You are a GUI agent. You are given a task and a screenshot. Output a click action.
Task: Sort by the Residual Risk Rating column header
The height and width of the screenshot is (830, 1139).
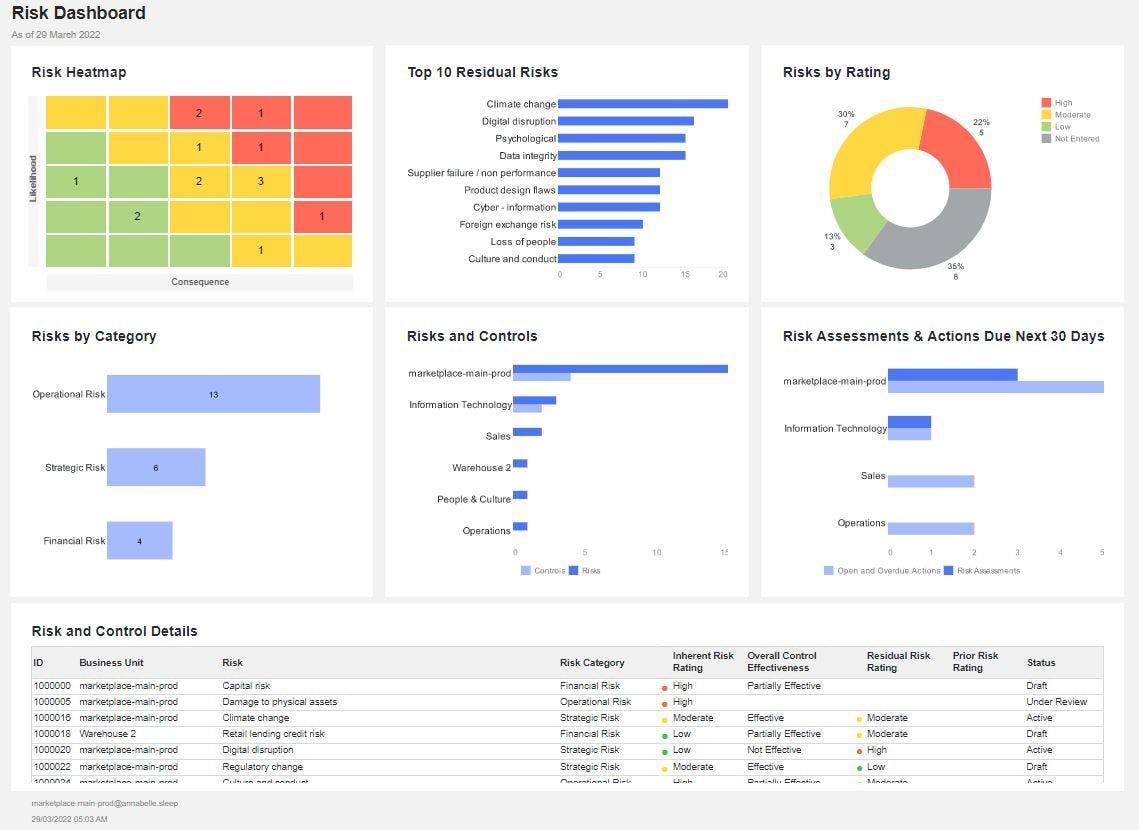coord(899,662)
